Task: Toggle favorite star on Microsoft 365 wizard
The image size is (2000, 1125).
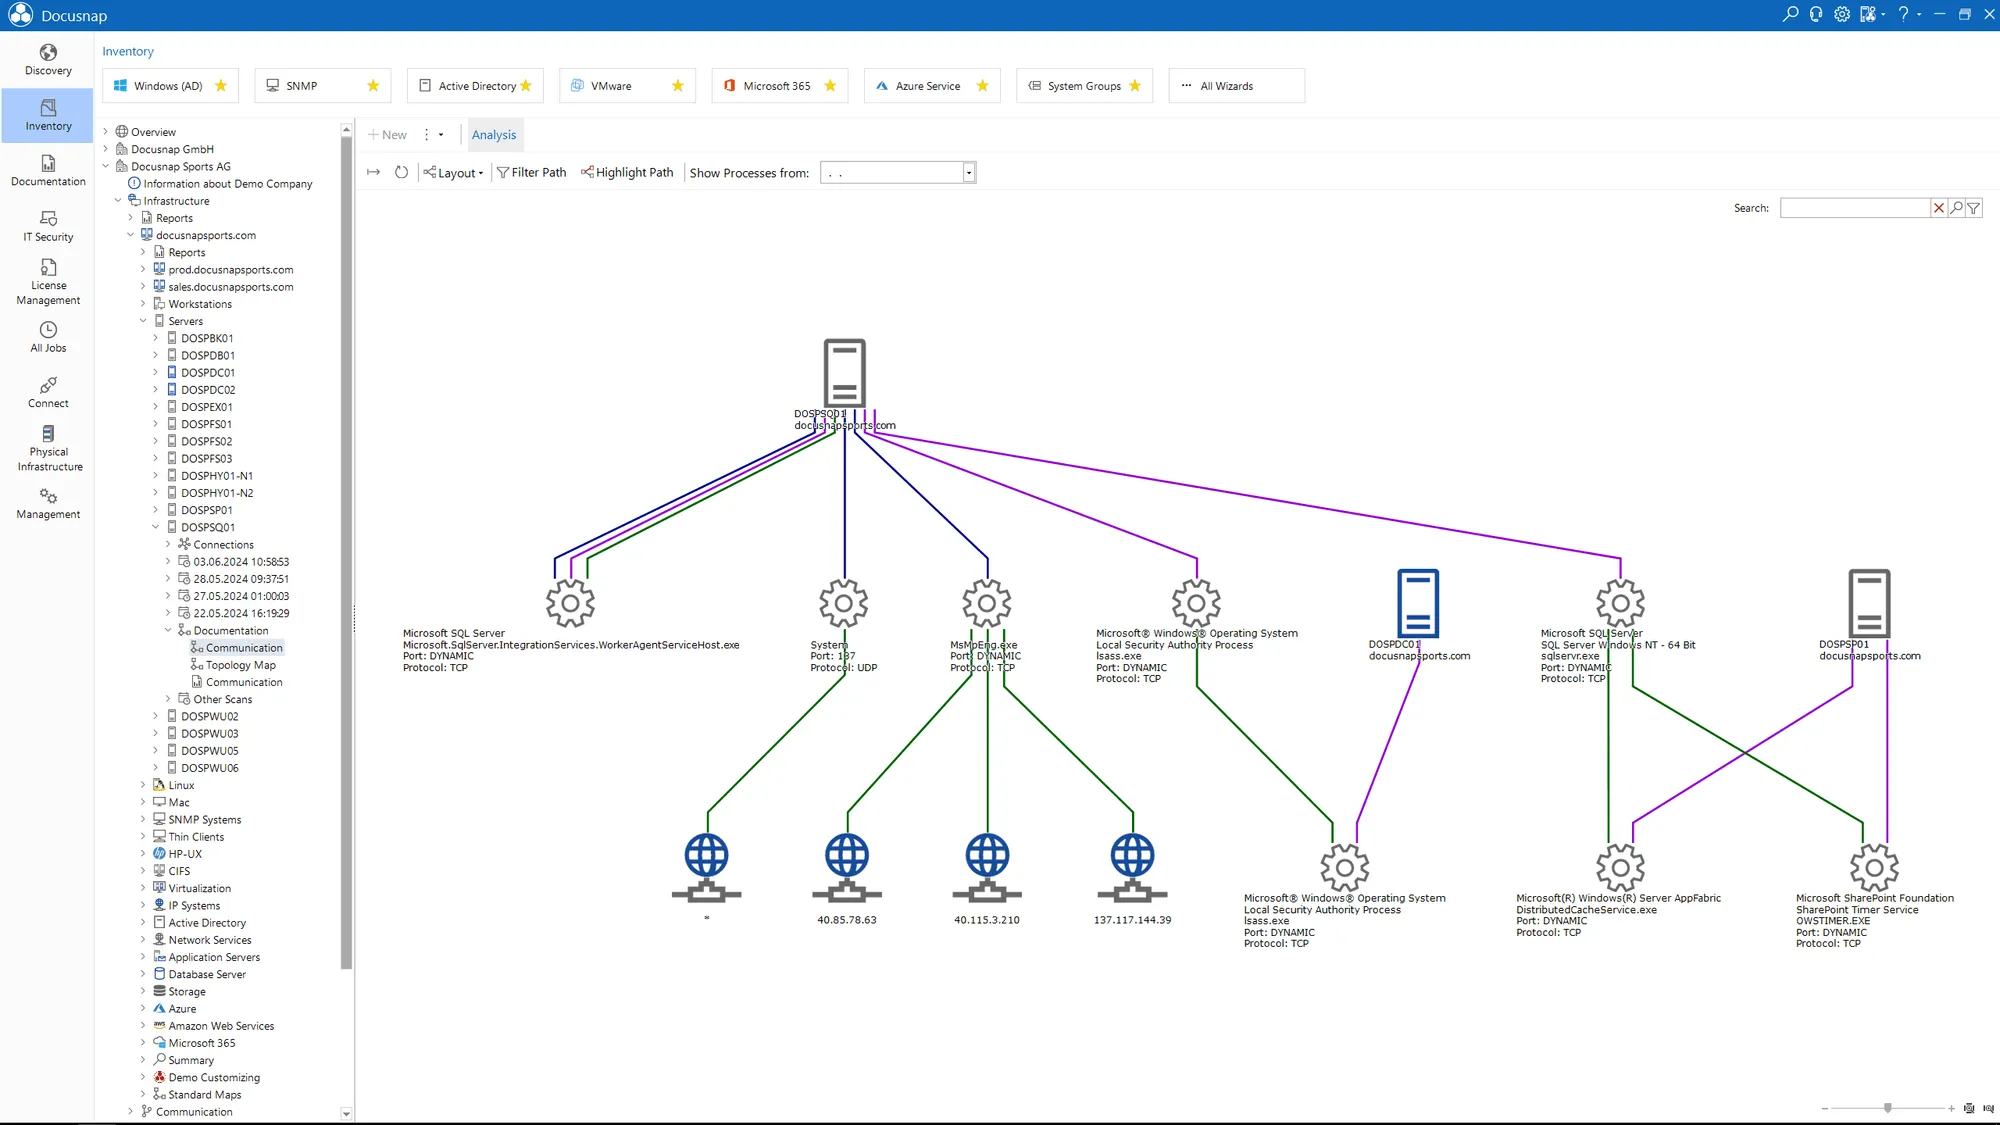Action: (x=830, y=86)
